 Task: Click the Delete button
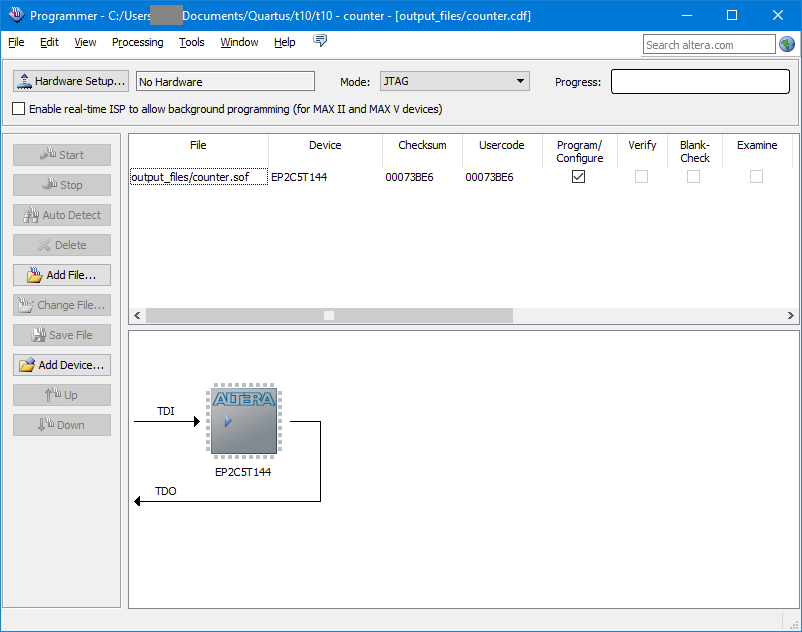62,245
